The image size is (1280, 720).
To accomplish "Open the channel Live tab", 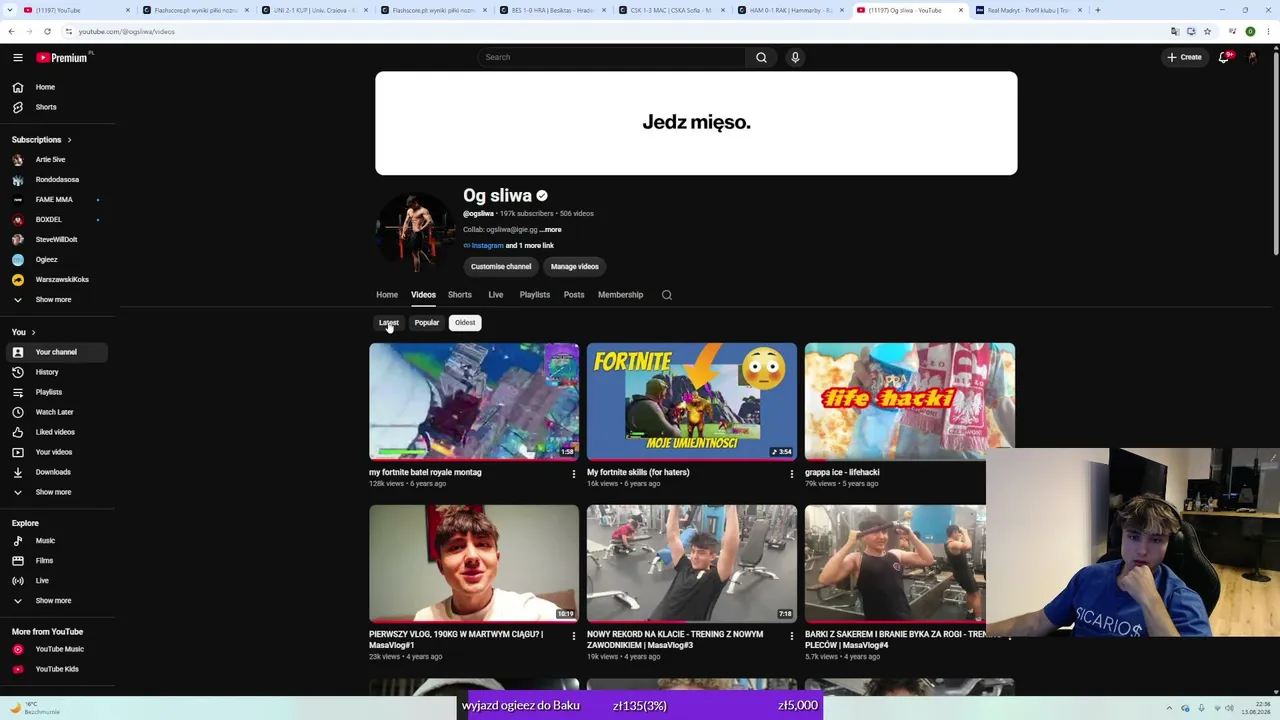I will (496, 295).
